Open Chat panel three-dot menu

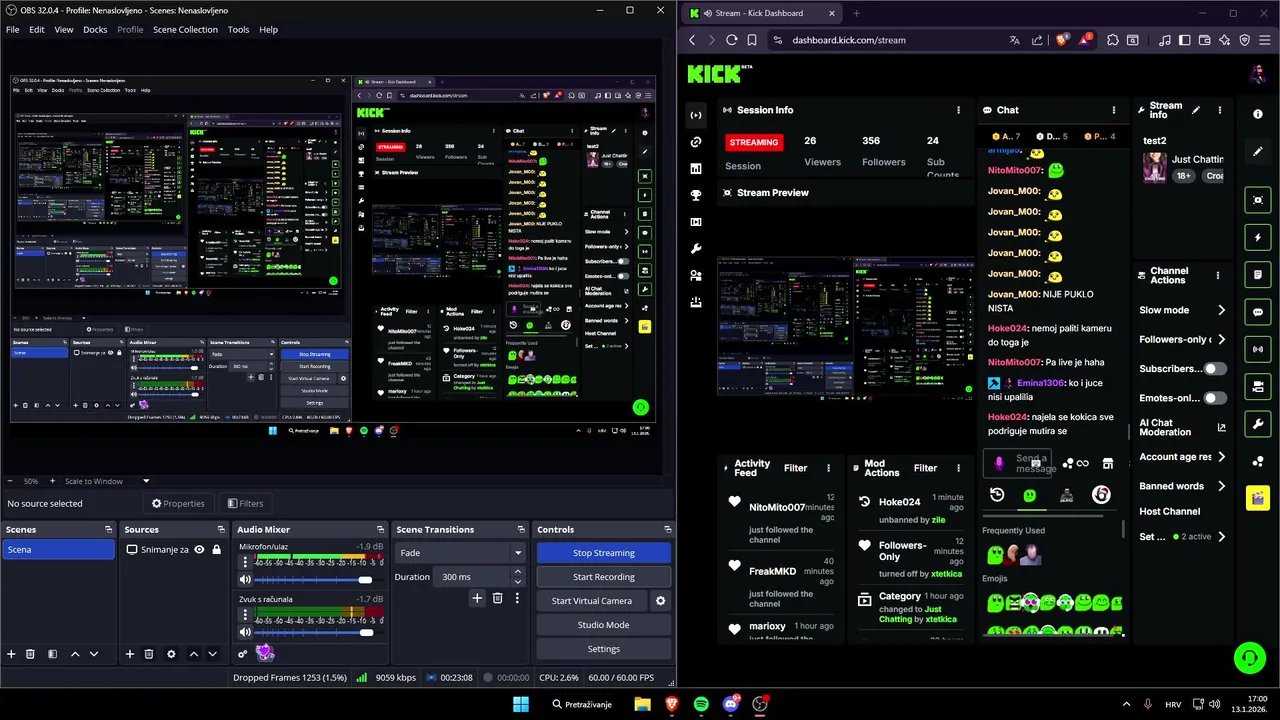click(1114, 110)
